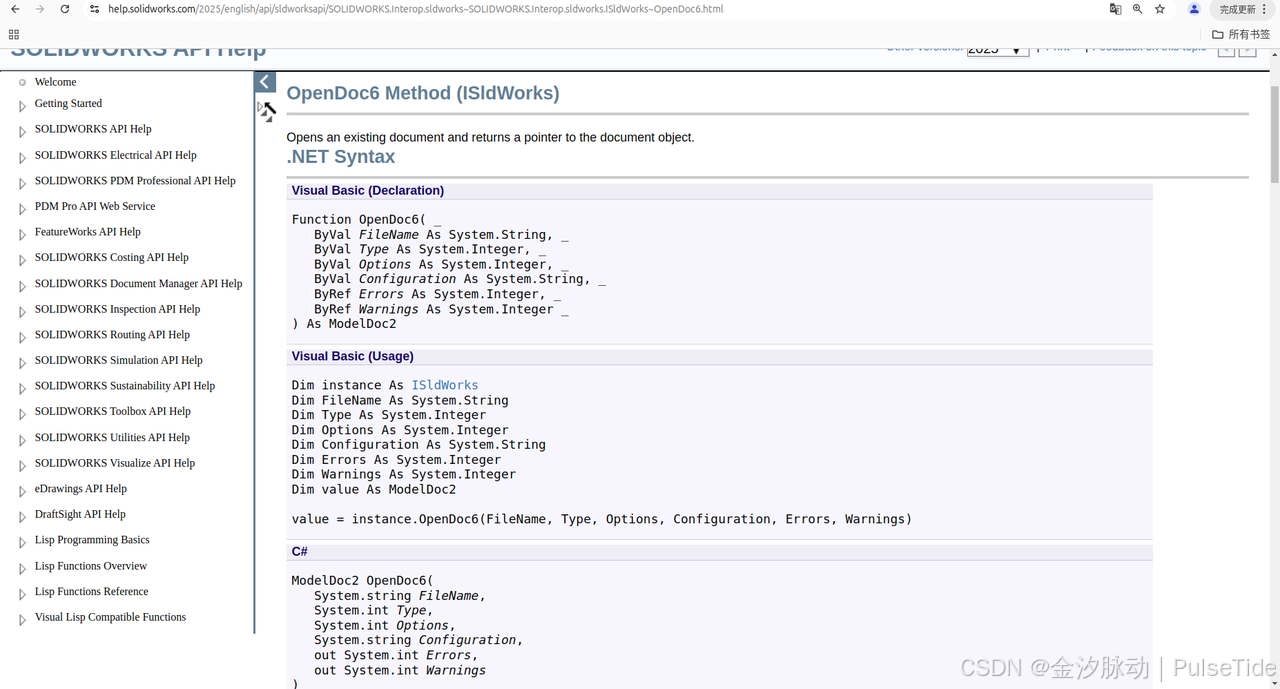This screenshot has height=689, width=1280.
Task: Click the address bar URL
Action: (x=415, y=9)
